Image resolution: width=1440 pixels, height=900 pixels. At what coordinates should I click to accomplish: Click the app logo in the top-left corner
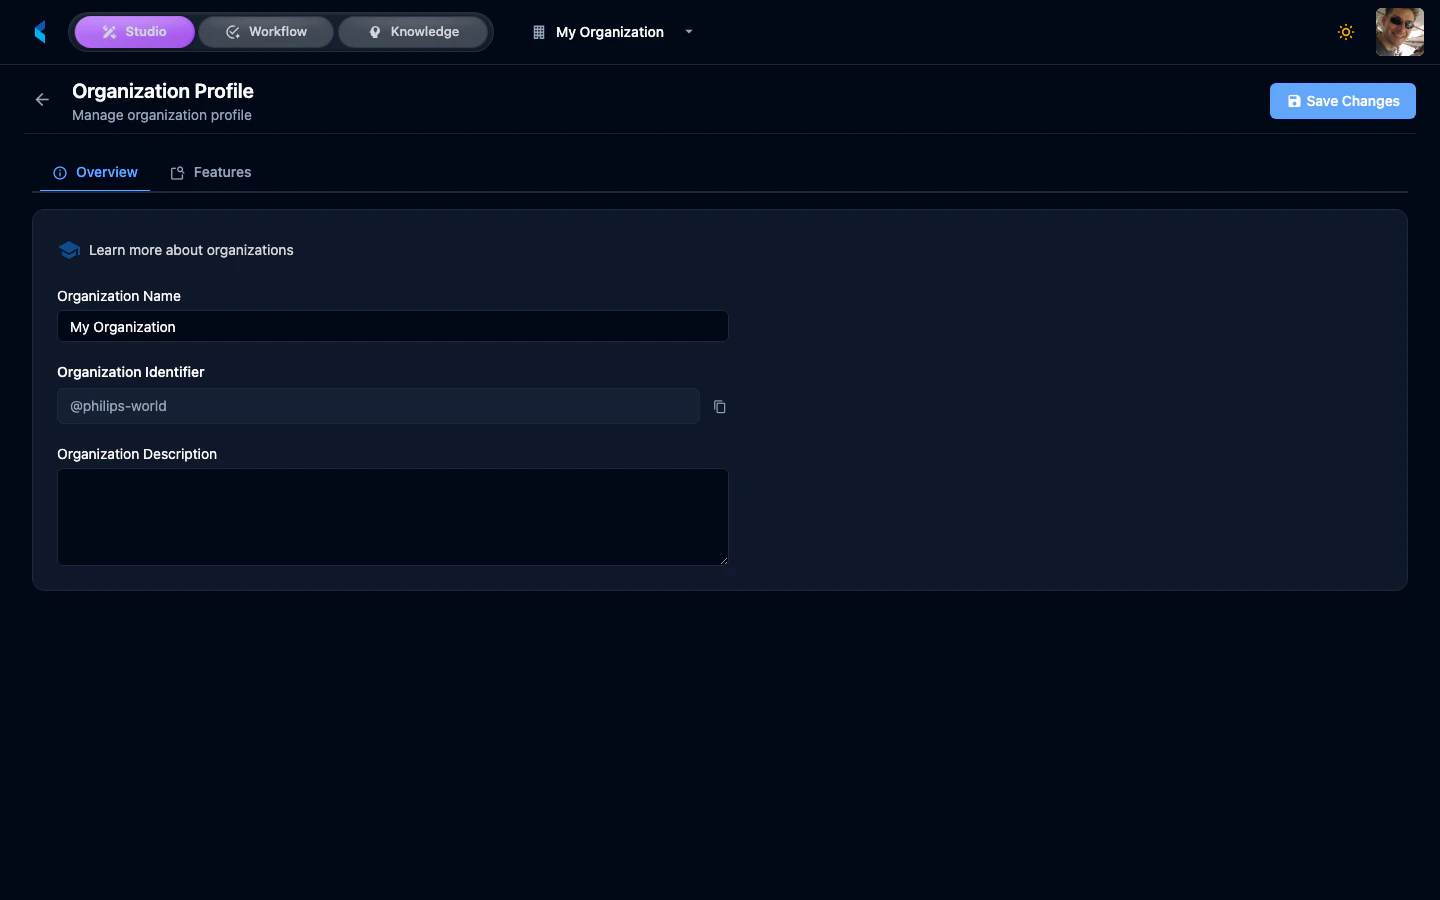click(x=40, y=31)
